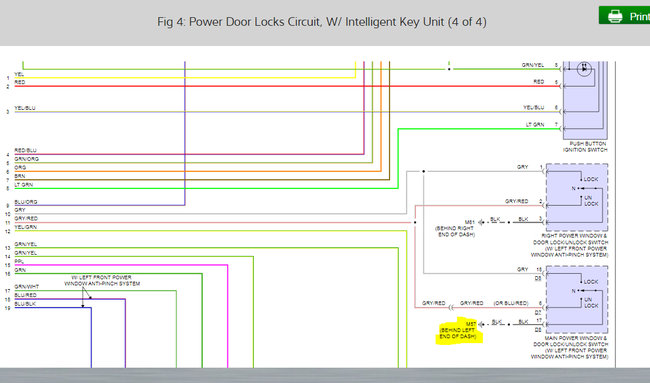Click the BLU/BLK wire label
The height and width of the screenshot is (383, 650).
[x=25, y=304]
